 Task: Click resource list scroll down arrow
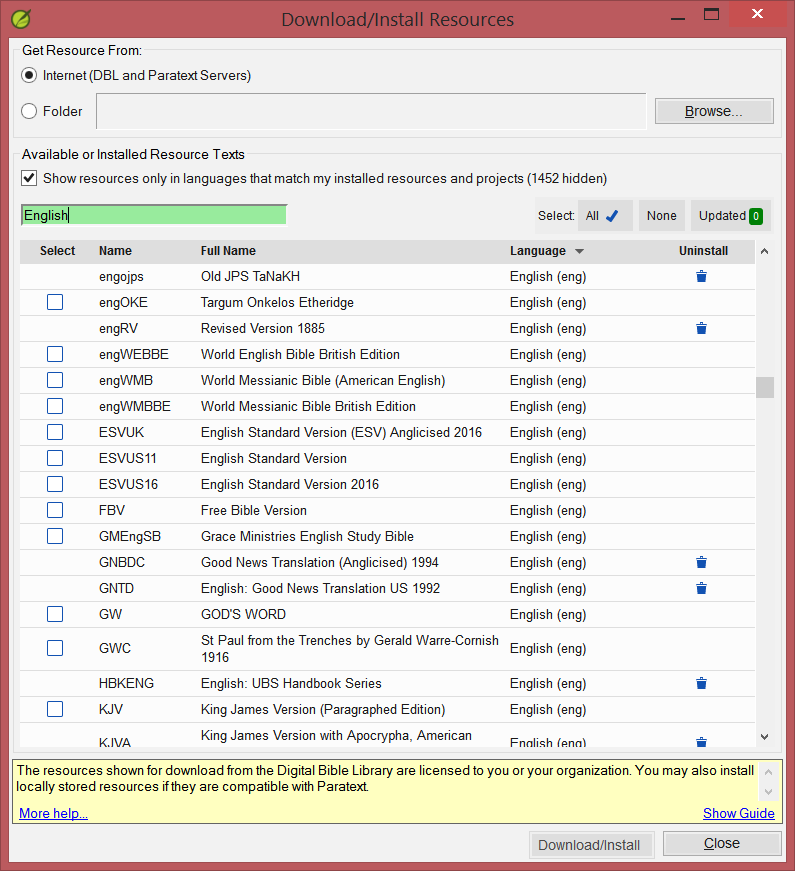pyautogui.click(x=764, y=737)
